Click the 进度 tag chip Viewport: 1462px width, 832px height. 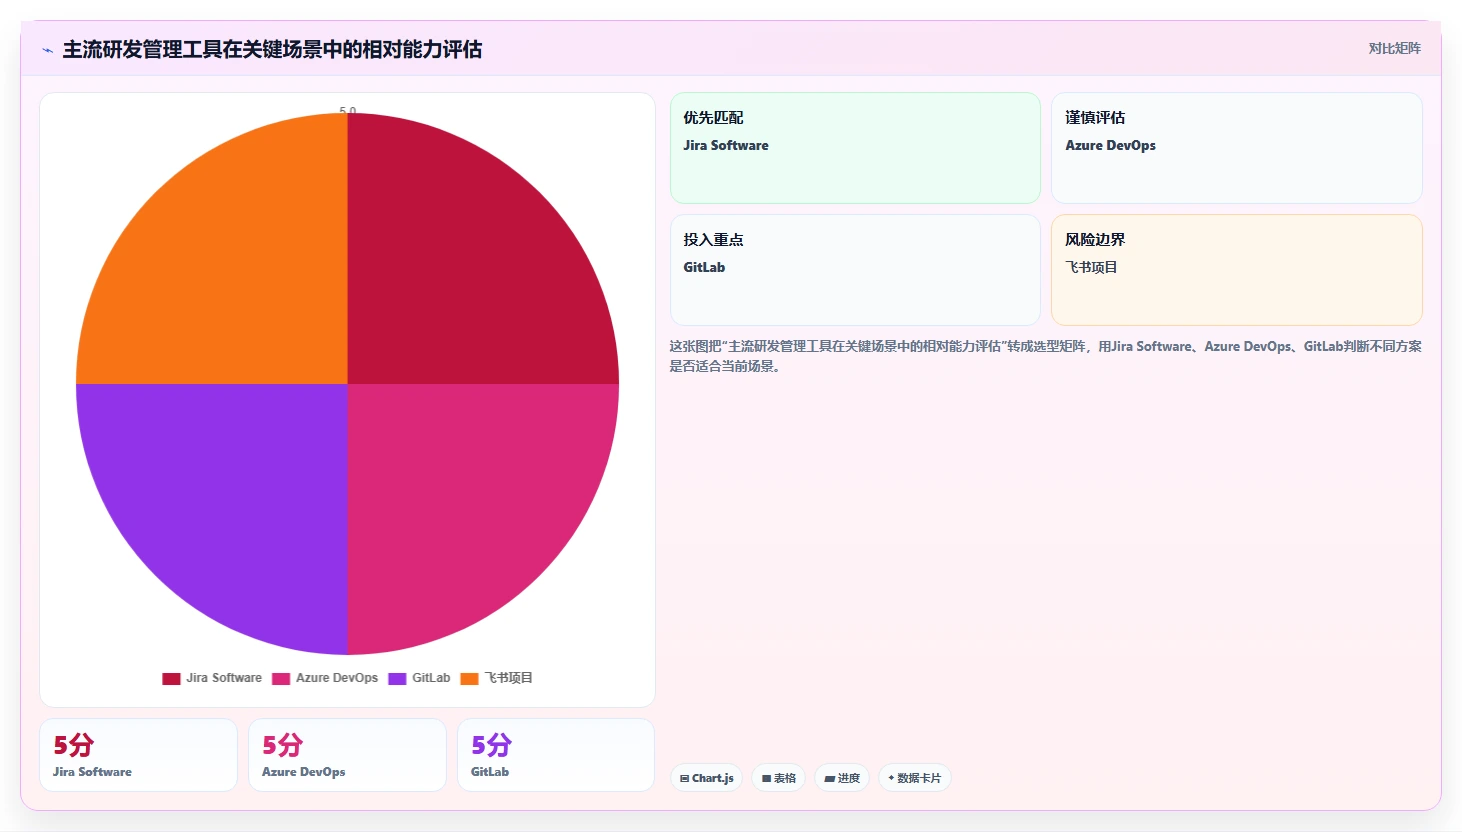(842, 778)
